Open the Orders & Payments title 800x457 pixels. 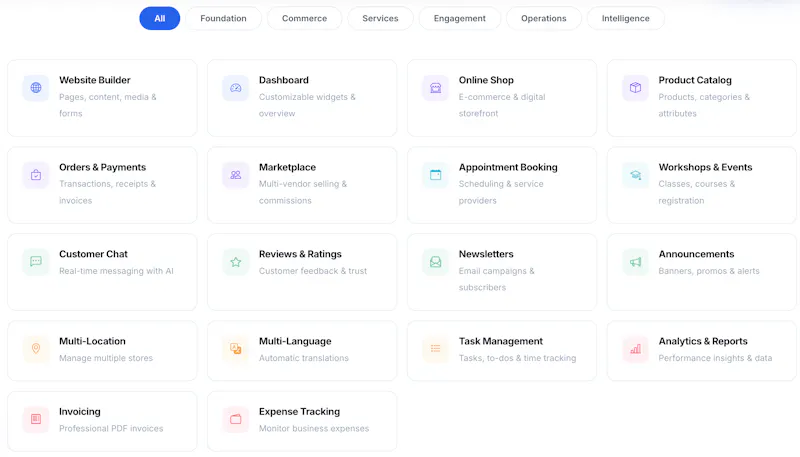click(x=103, y=167)
